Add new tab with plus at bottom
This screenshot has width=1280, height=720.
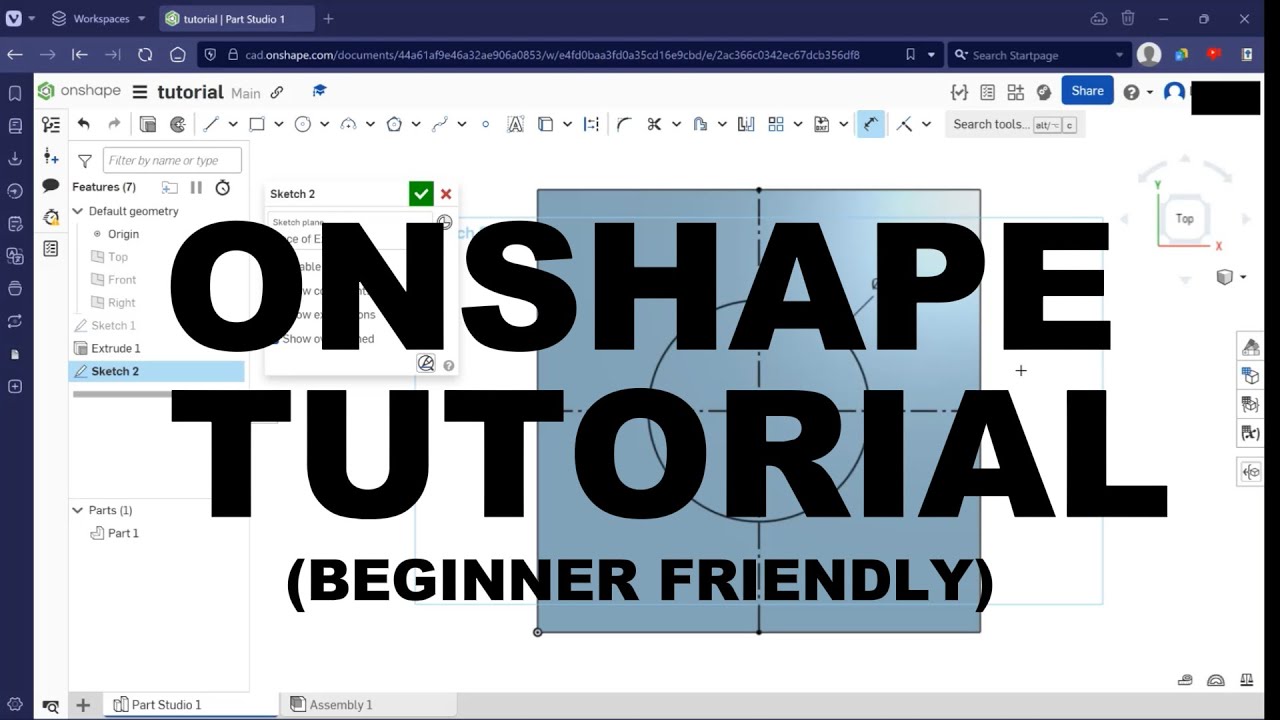[x=83, y=705]
